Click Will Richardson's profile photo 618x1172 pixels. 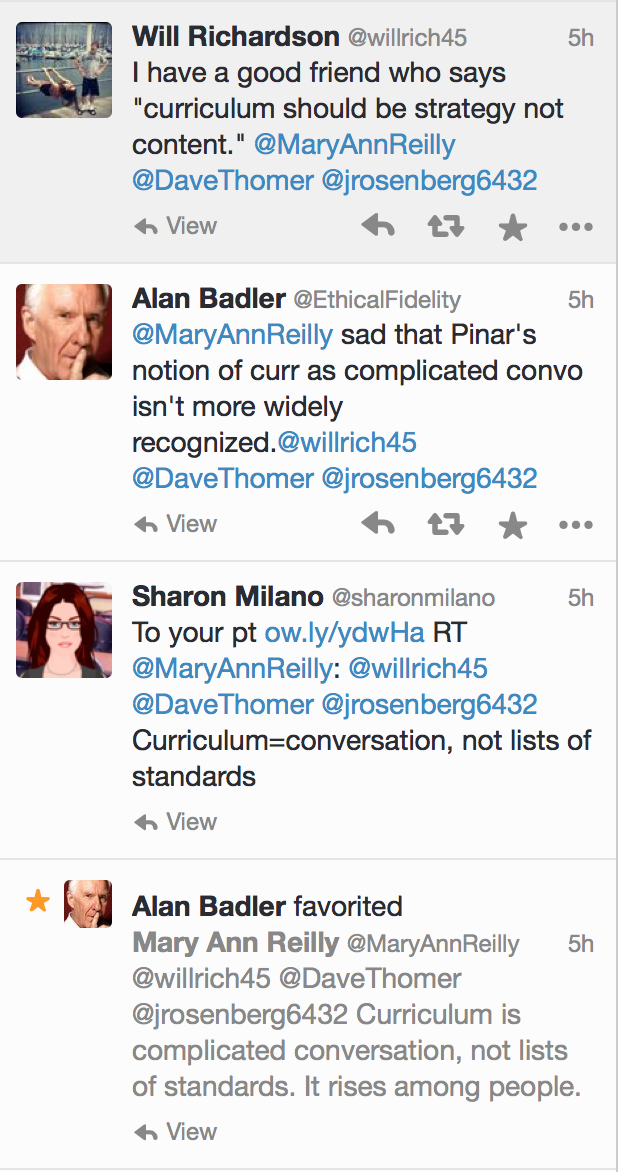[64, 70]
